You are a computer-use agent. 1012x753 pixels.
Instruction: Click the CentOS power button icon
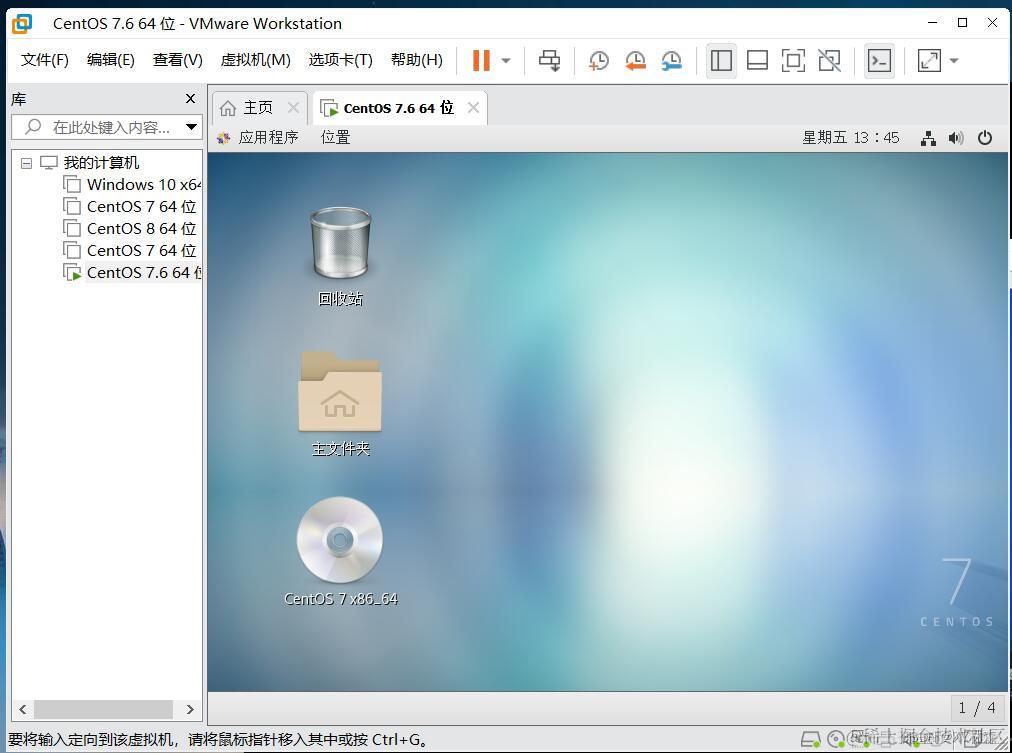pos(984,137)
